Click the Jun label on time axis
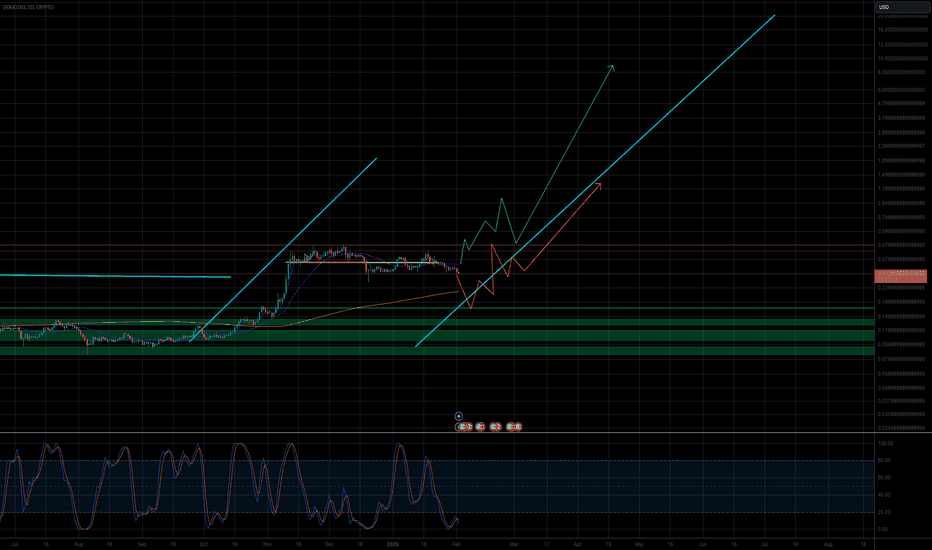Image resolution: width=932 pixels, height=550 pixels. [x=703, y=544]
